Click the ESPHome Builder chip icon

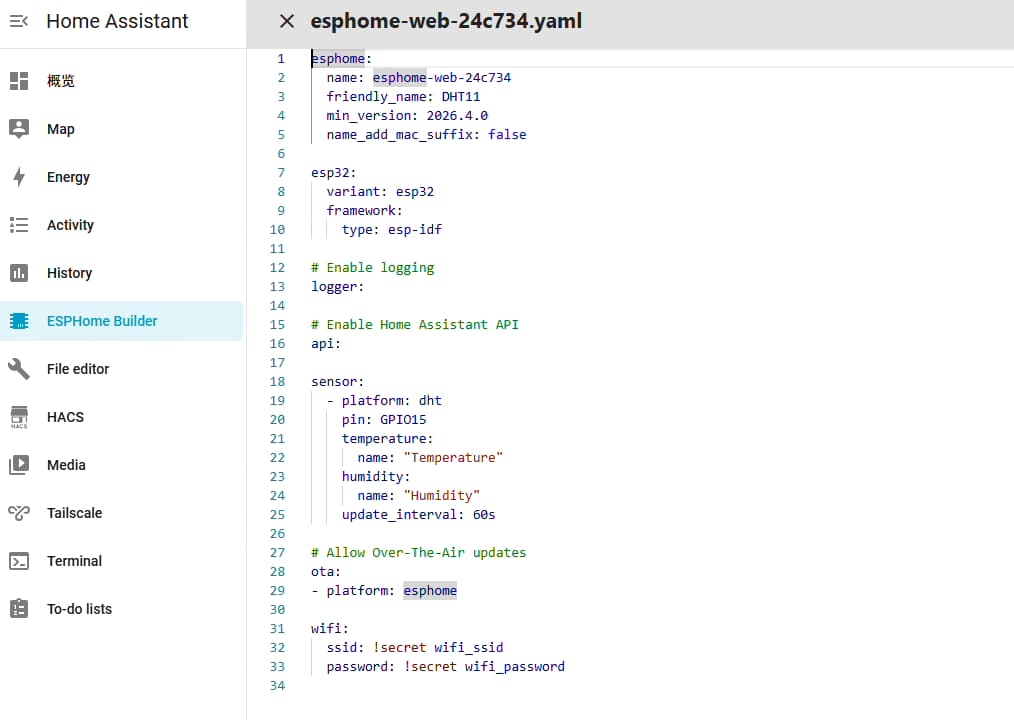[x=19, y=321]
